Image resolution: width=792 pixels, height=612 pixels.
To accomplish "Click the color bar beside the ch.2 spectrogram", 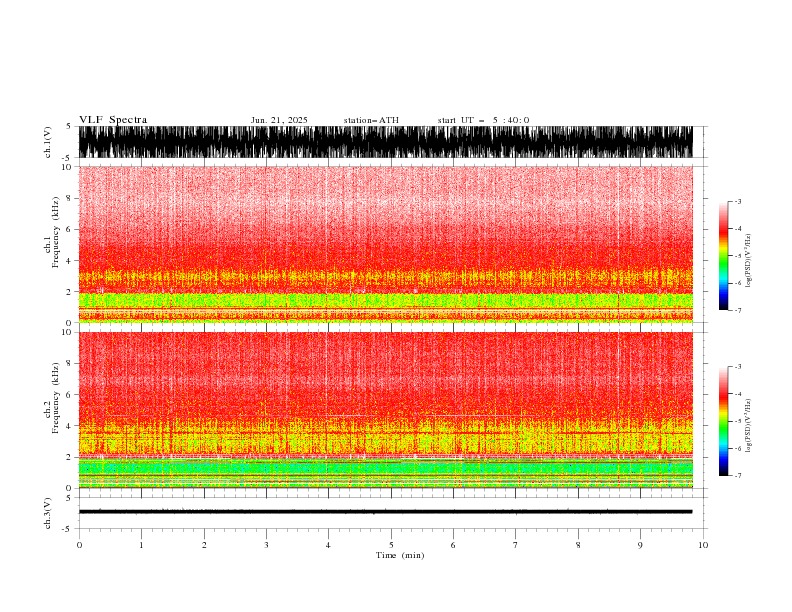I will [723, 421].
